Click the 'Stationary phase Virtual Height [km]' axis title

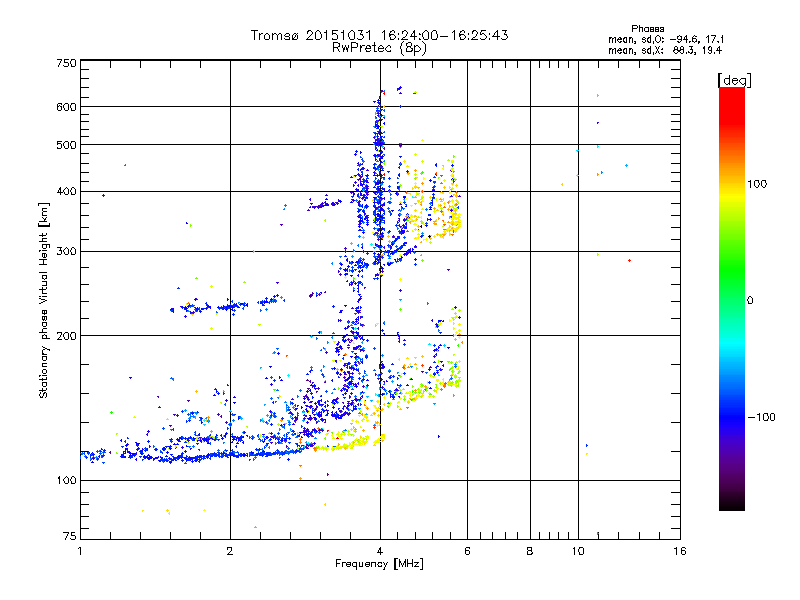click(x=44, y=301)
